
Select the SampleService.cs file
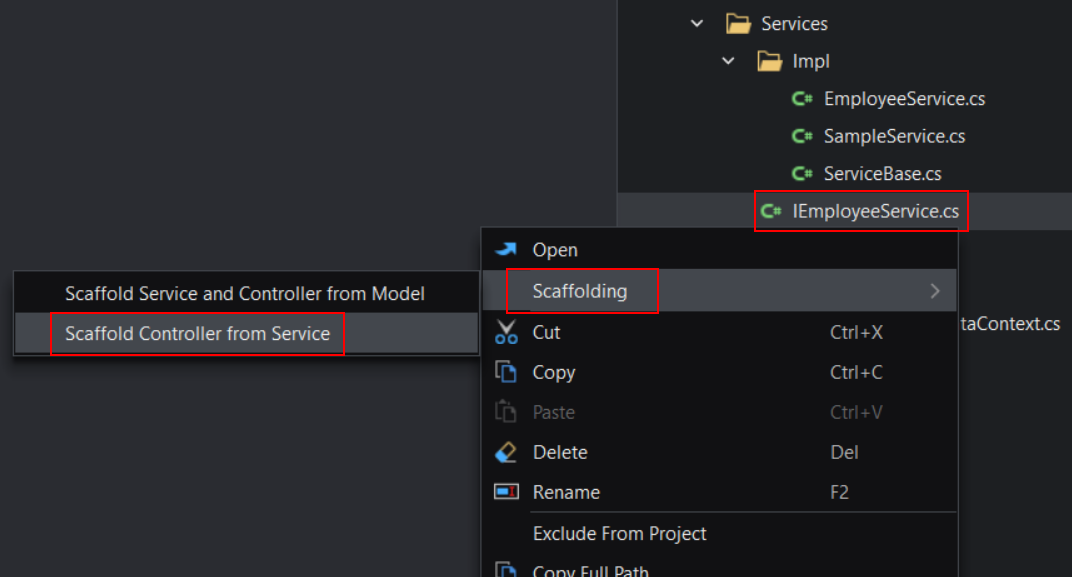coord(894,136)
